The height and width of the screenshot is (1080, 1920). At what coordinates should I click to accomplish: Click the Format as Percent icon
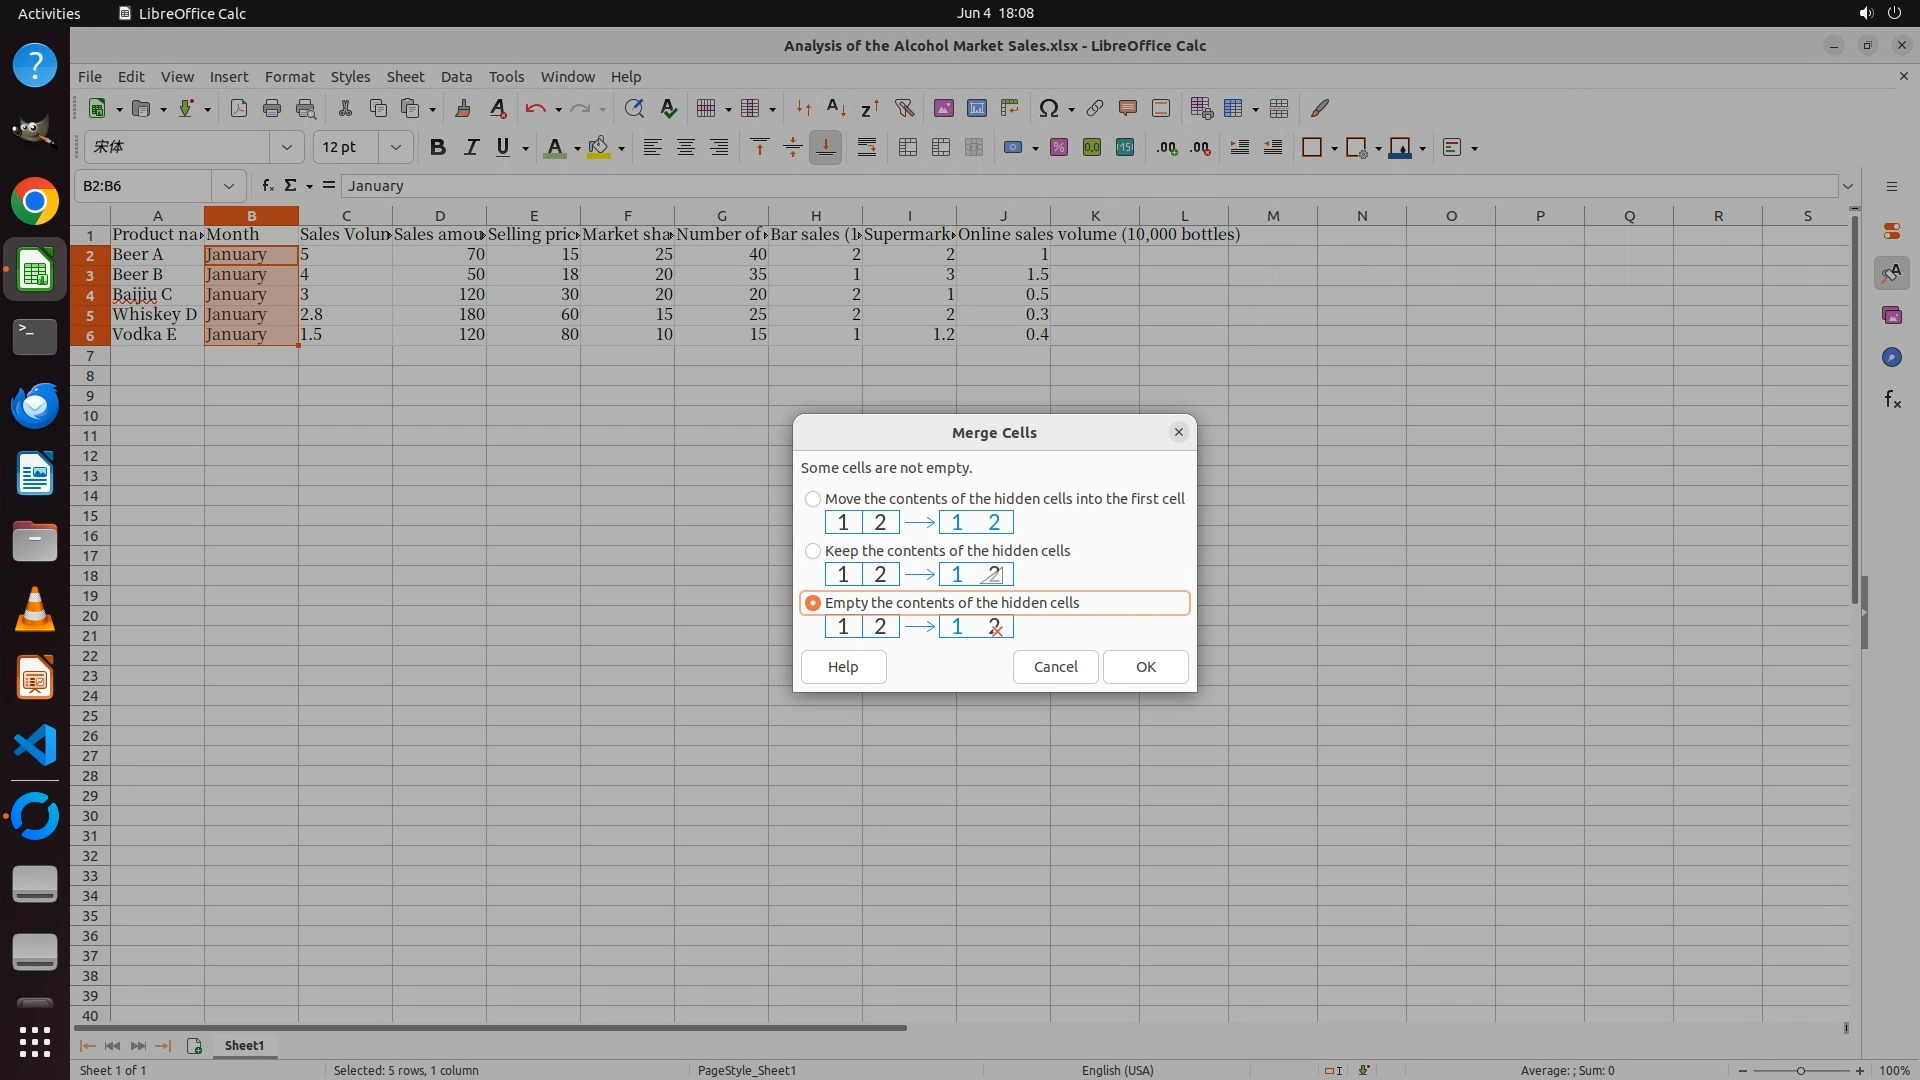coord(1059,148)
